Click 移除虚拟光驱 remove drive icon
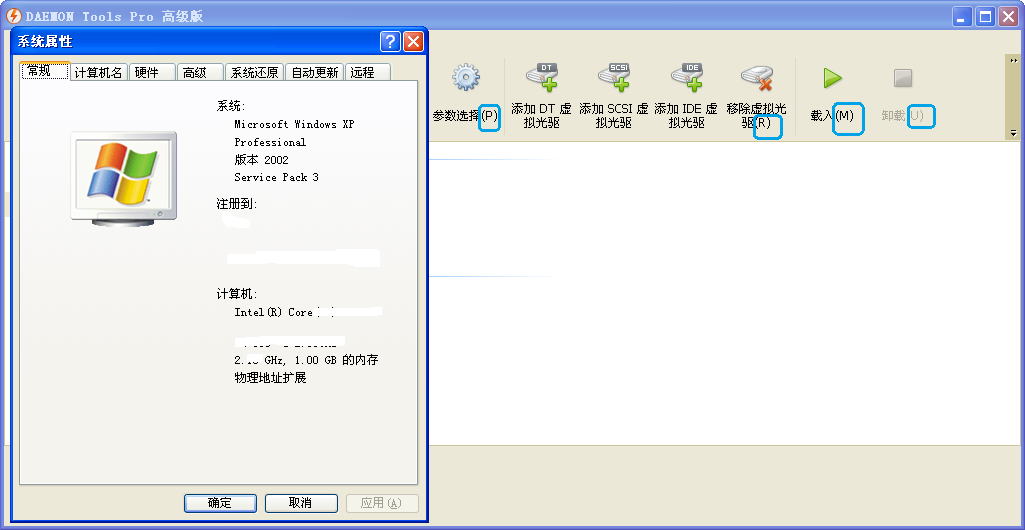 pos(756,78)
